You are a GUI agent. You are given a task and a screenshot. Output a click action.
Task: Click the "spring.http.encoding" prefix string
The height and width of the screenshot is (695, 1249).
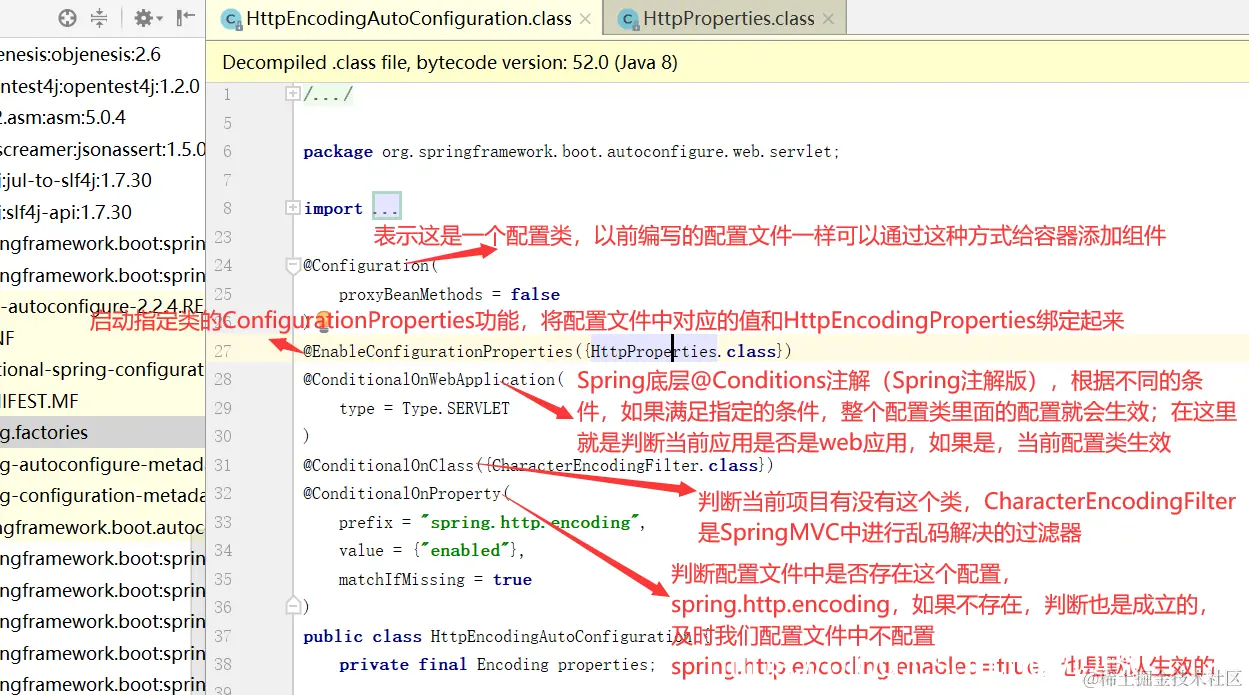[x=530, y=522]
